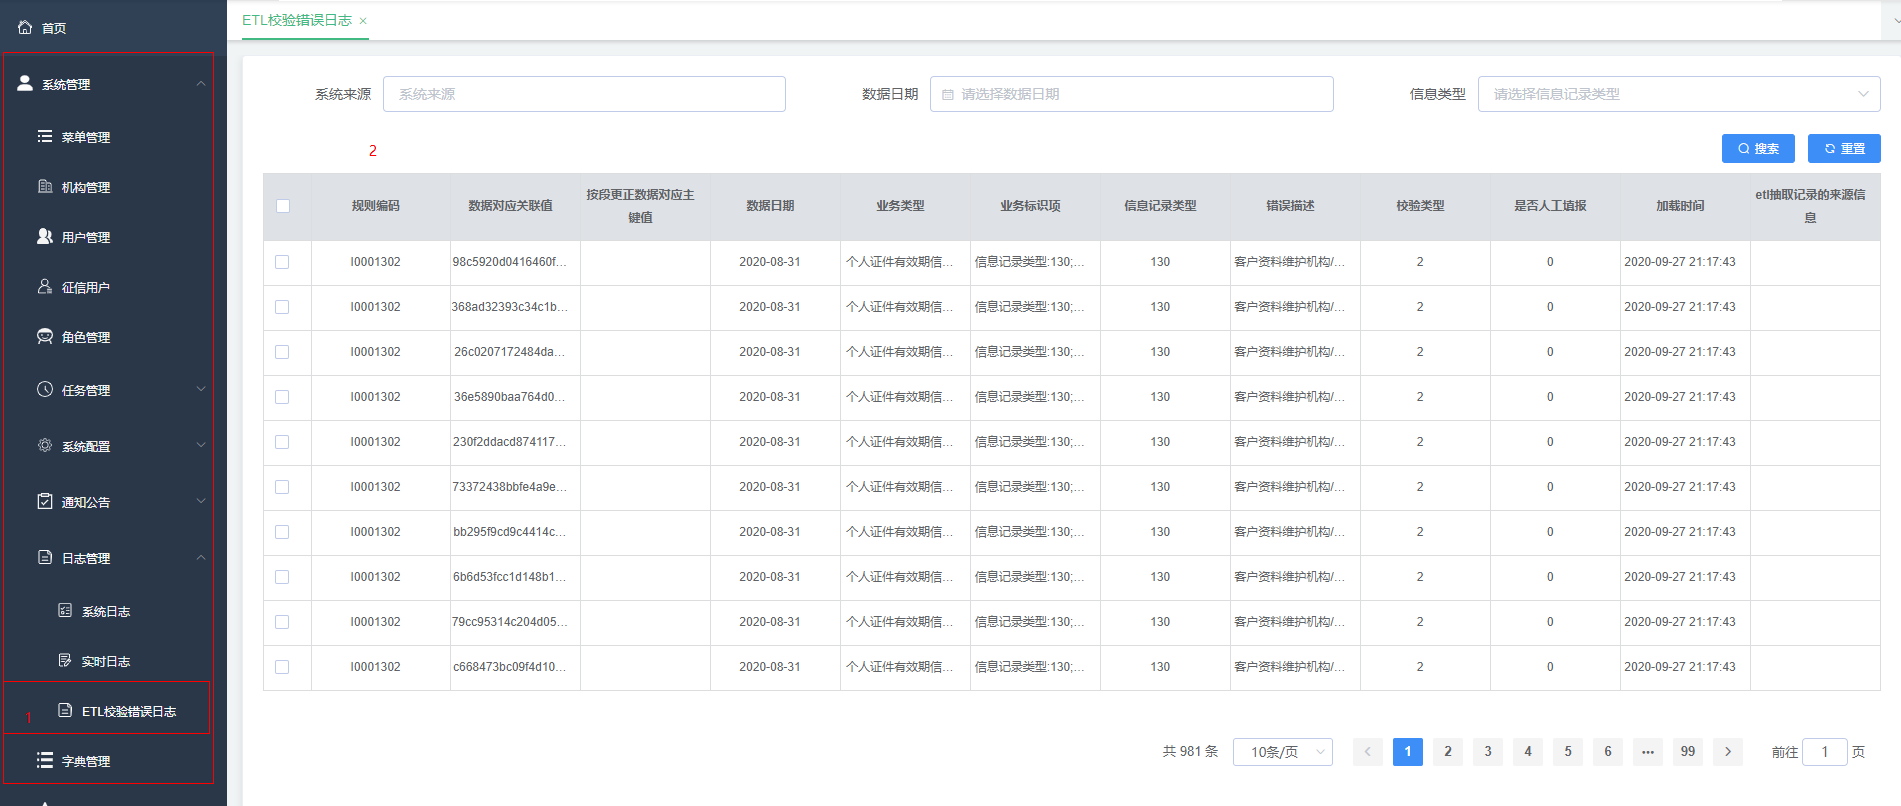Image resolution: width=1901 pixels, height=806 pixels.
Task: Click the 前往 page number input
Action: tap(1825, 751)
